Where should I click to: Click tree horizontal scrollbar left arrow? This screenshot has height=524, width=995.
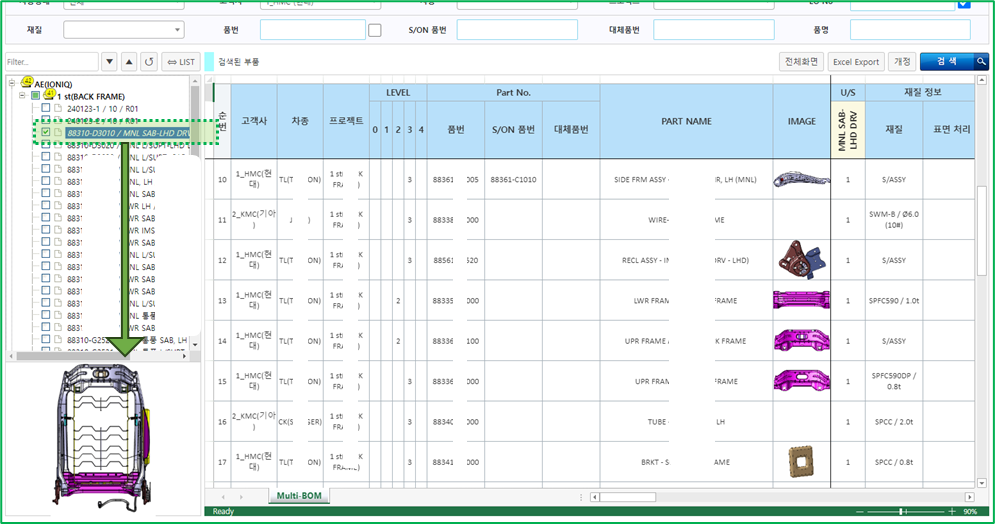click(x=11, y=357)
